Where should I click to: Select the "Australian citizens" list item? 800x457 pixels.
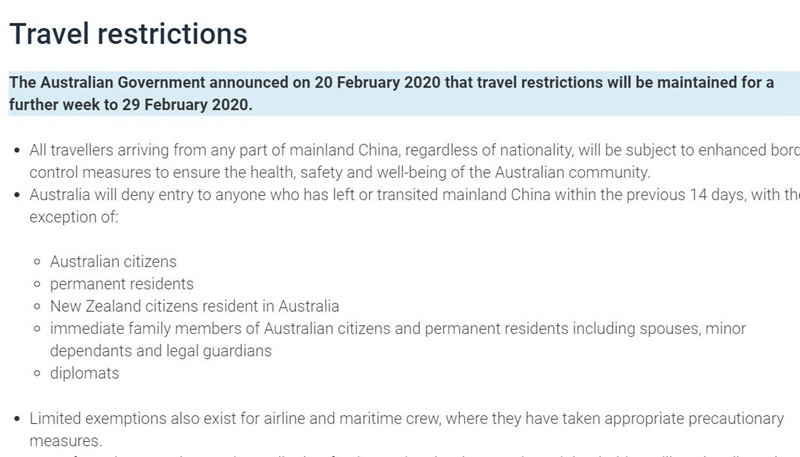coord(113,262)
